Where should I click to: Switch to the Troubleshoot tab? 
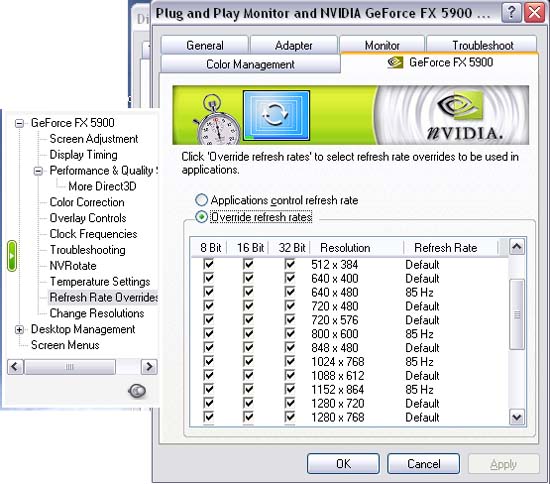[482, 45]
